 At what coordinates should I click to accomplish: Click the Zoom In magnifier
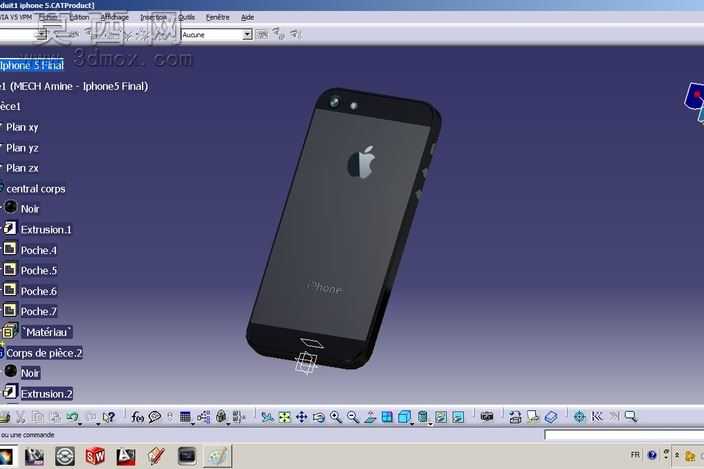click(336, 417)
